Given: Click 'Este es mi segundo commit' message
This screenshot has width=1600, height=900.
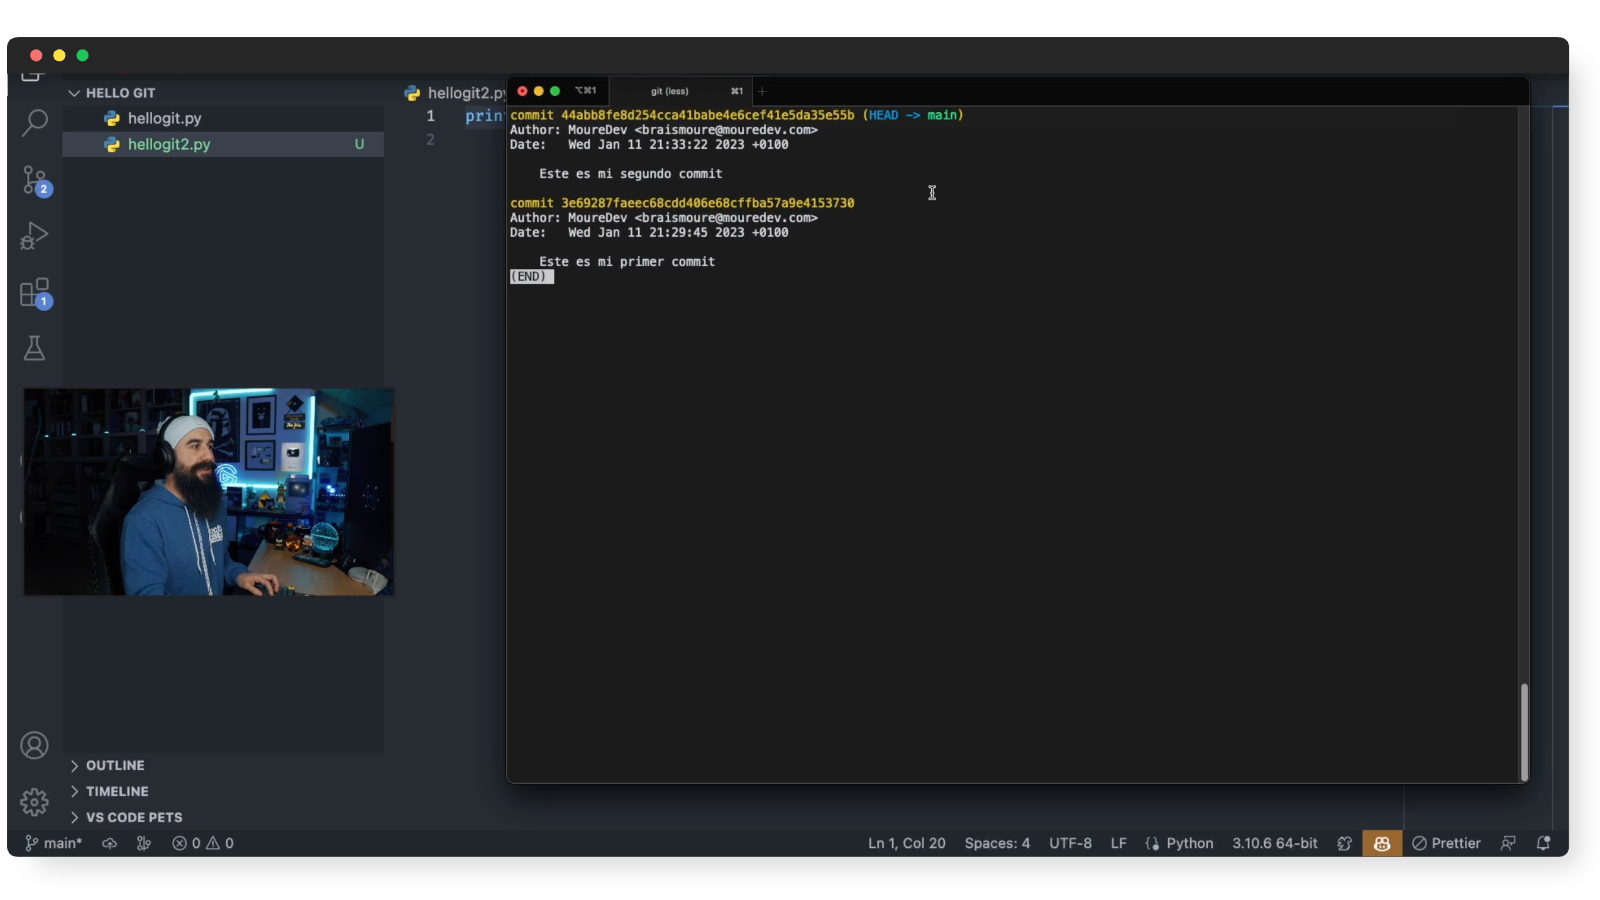Looking at the screenshot, I should pos(630,174).
